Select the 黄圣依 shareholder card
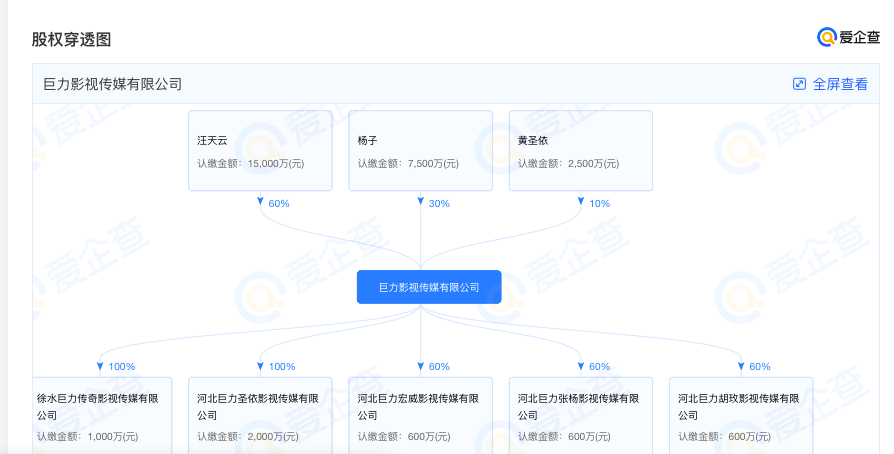The image size is (894, 454). click(x=581, y=151)
